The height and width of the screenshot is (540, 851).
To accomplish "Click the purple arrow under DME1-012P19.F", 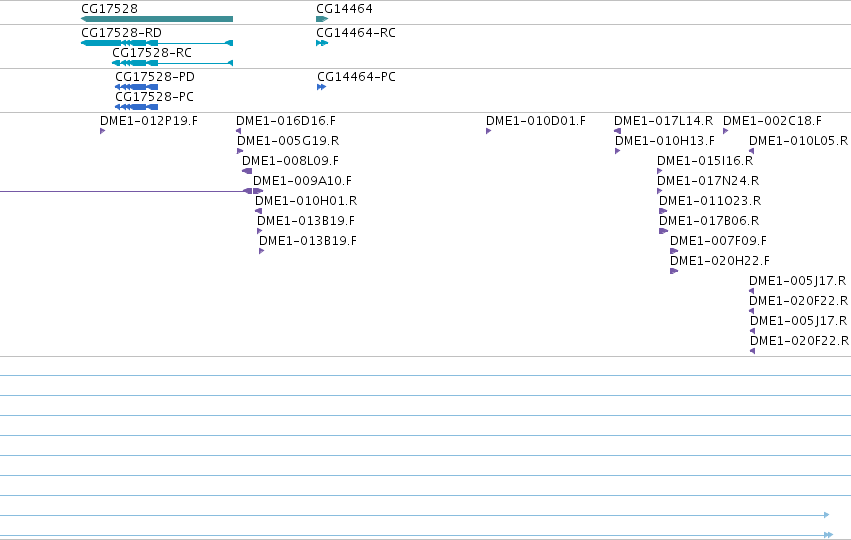I will click(103, 131).
